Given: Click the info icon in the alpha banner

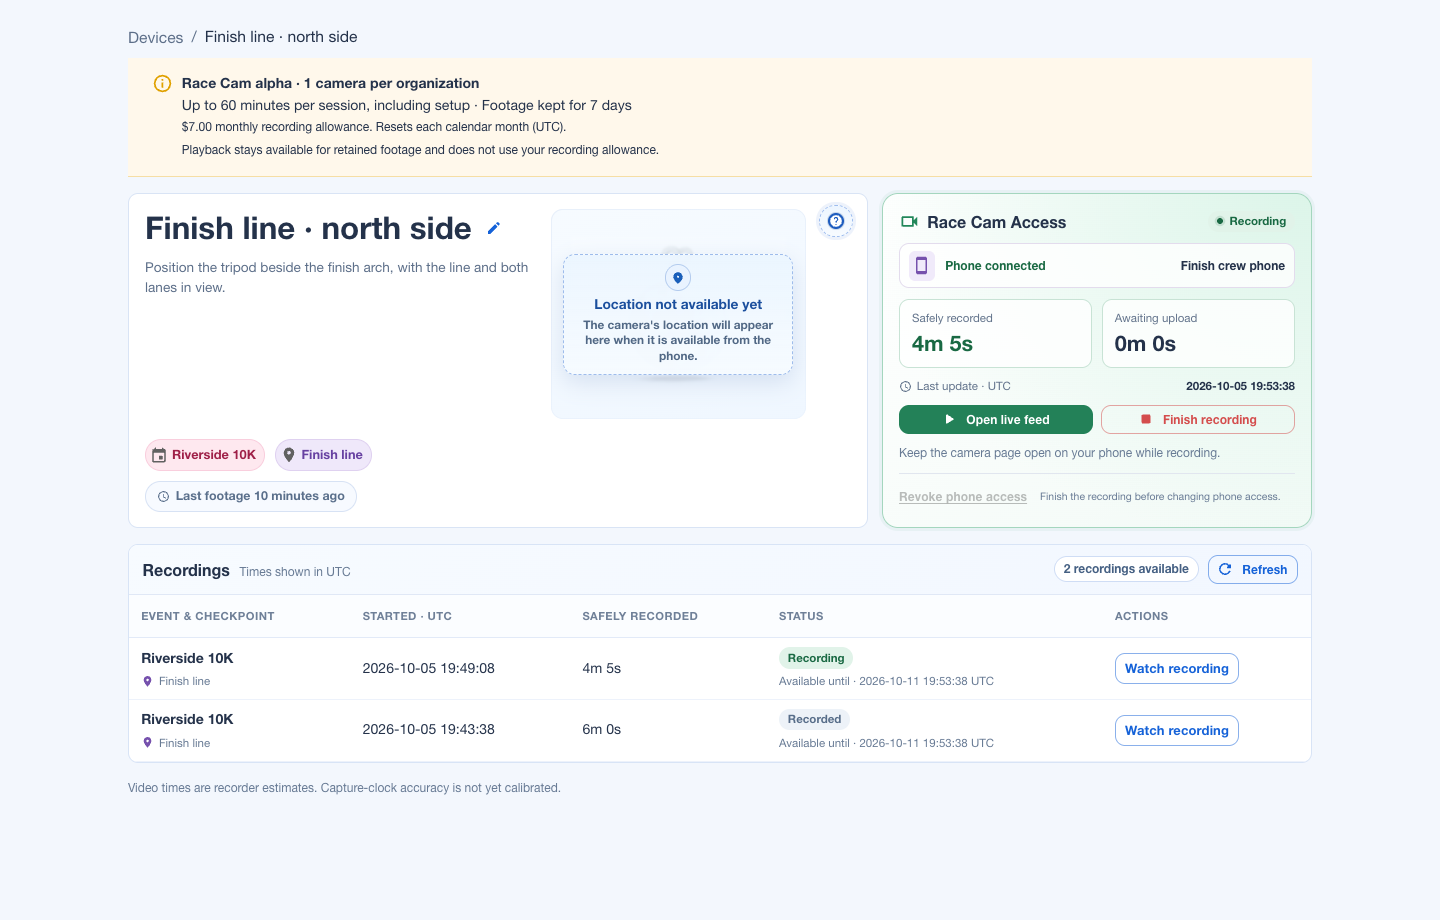Looking at the screenshot, I should click(x=162, y=84).
